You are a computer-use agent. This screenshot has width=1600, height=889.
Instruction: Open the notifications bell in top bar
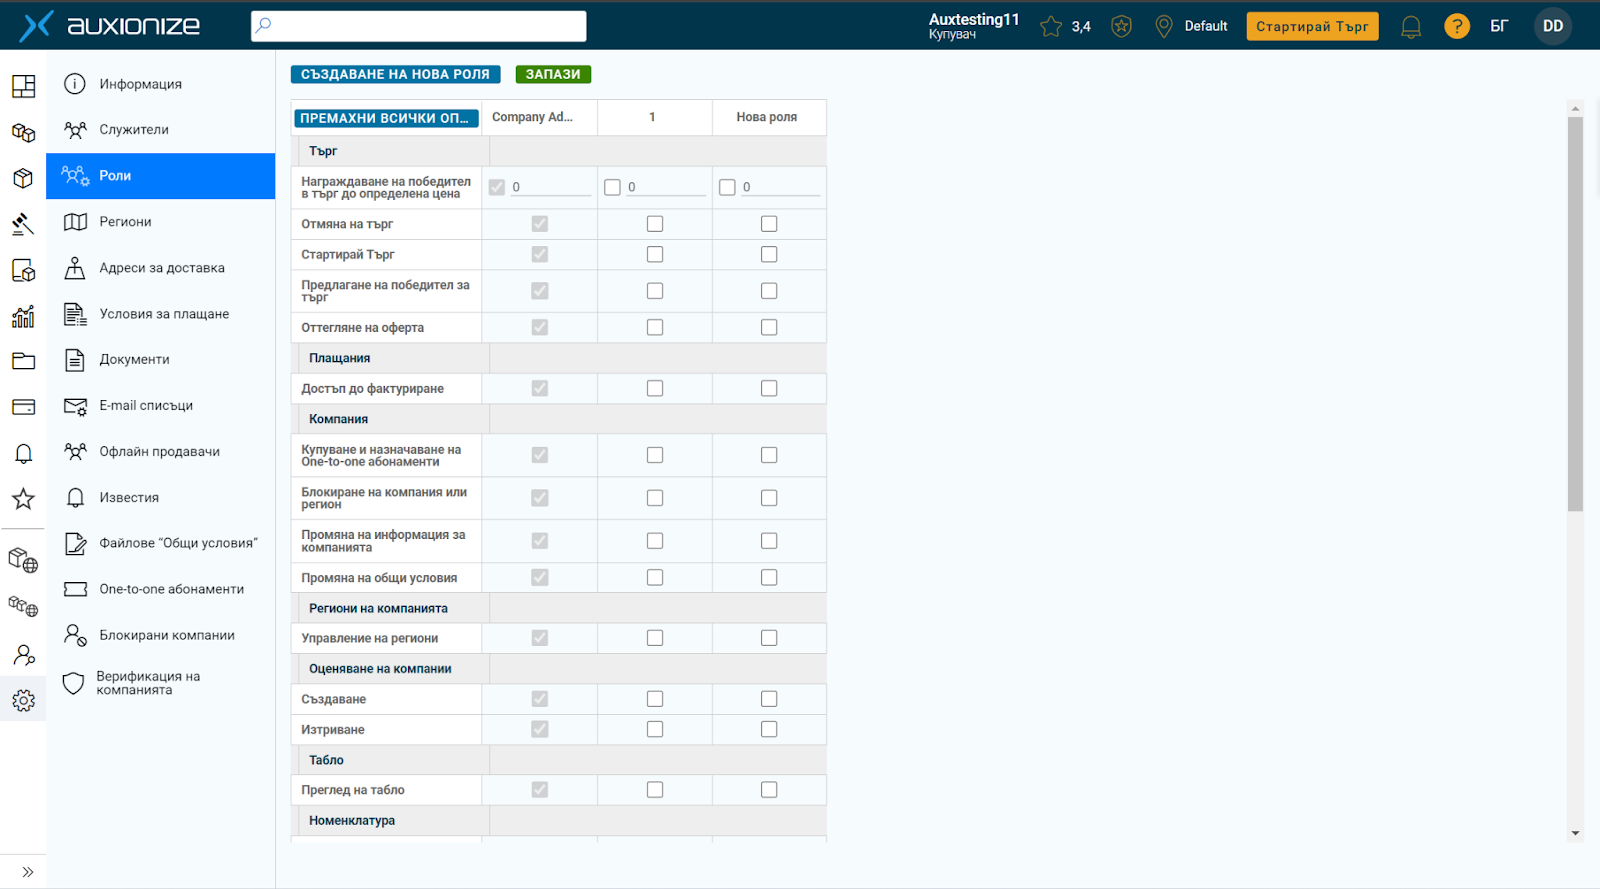[1411, 27]
